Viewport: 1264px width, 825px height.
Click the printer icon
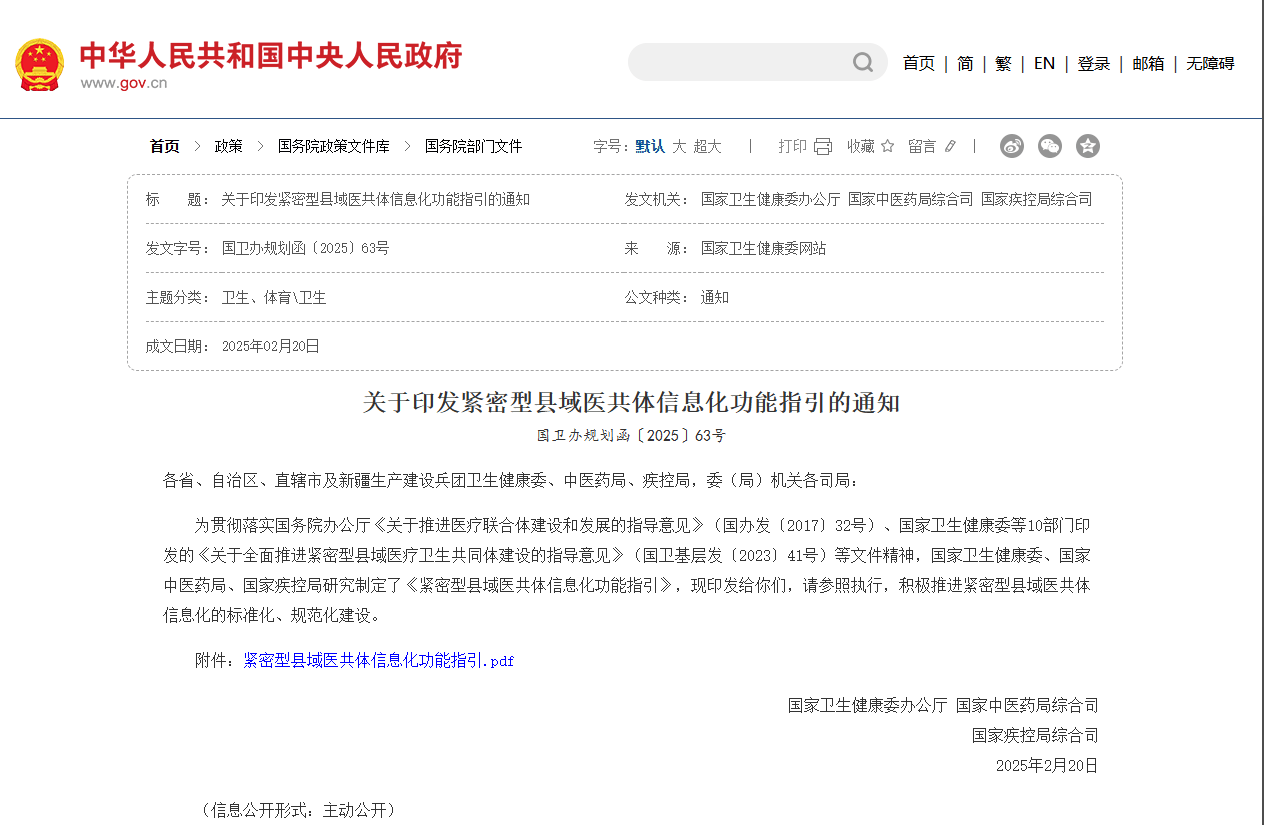tap(823, 147)
